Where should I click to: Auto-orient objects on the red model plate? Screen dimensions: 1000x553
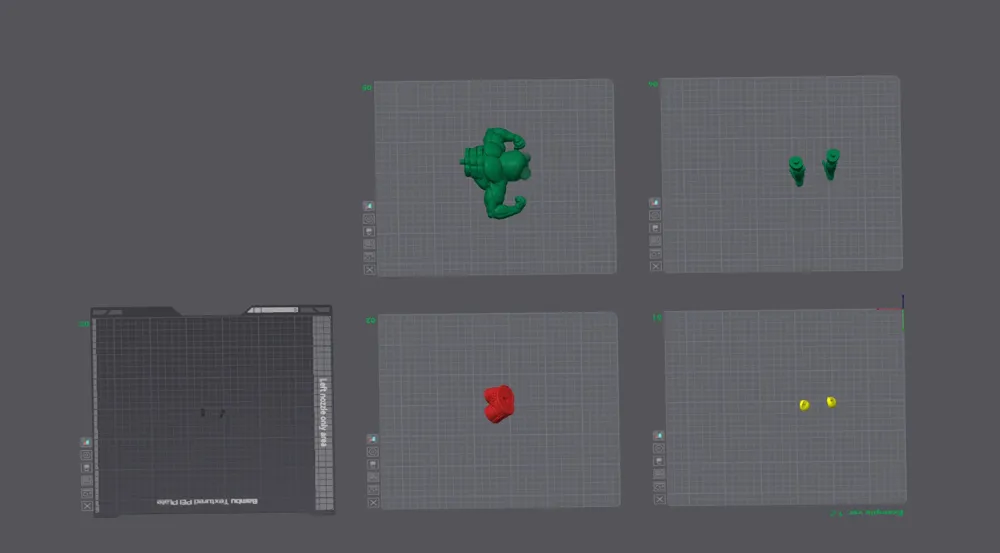(373, 490)
